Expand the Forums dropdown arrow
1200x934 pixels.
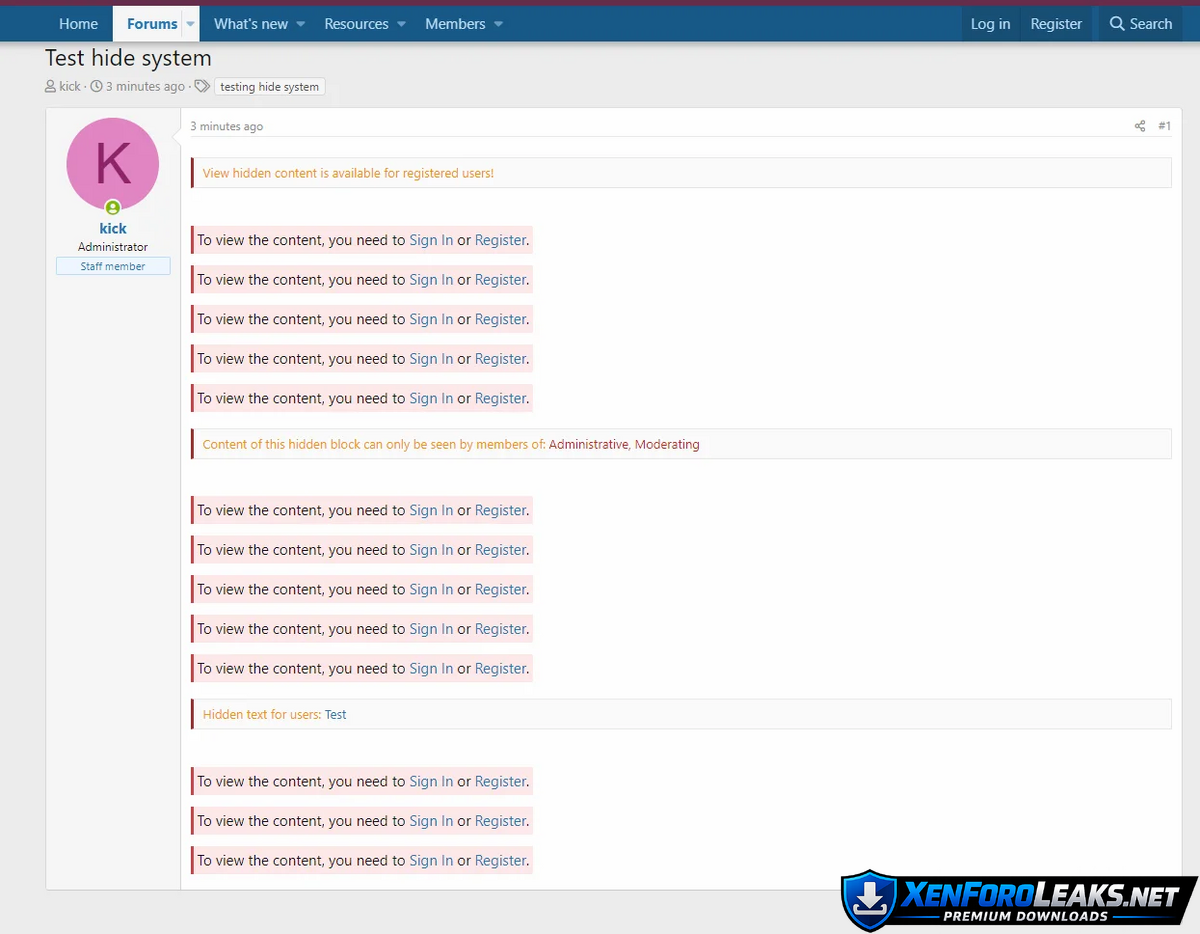(x=190, y=24)
